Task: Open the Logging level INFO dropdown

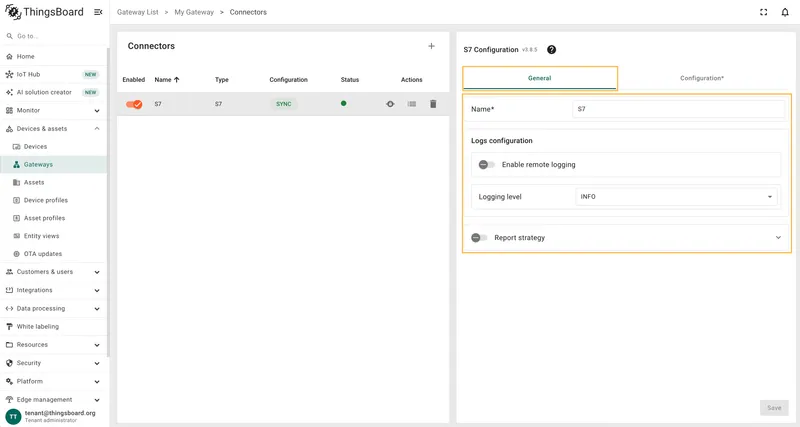Action: pyautogui.click(x=677, y=196)
